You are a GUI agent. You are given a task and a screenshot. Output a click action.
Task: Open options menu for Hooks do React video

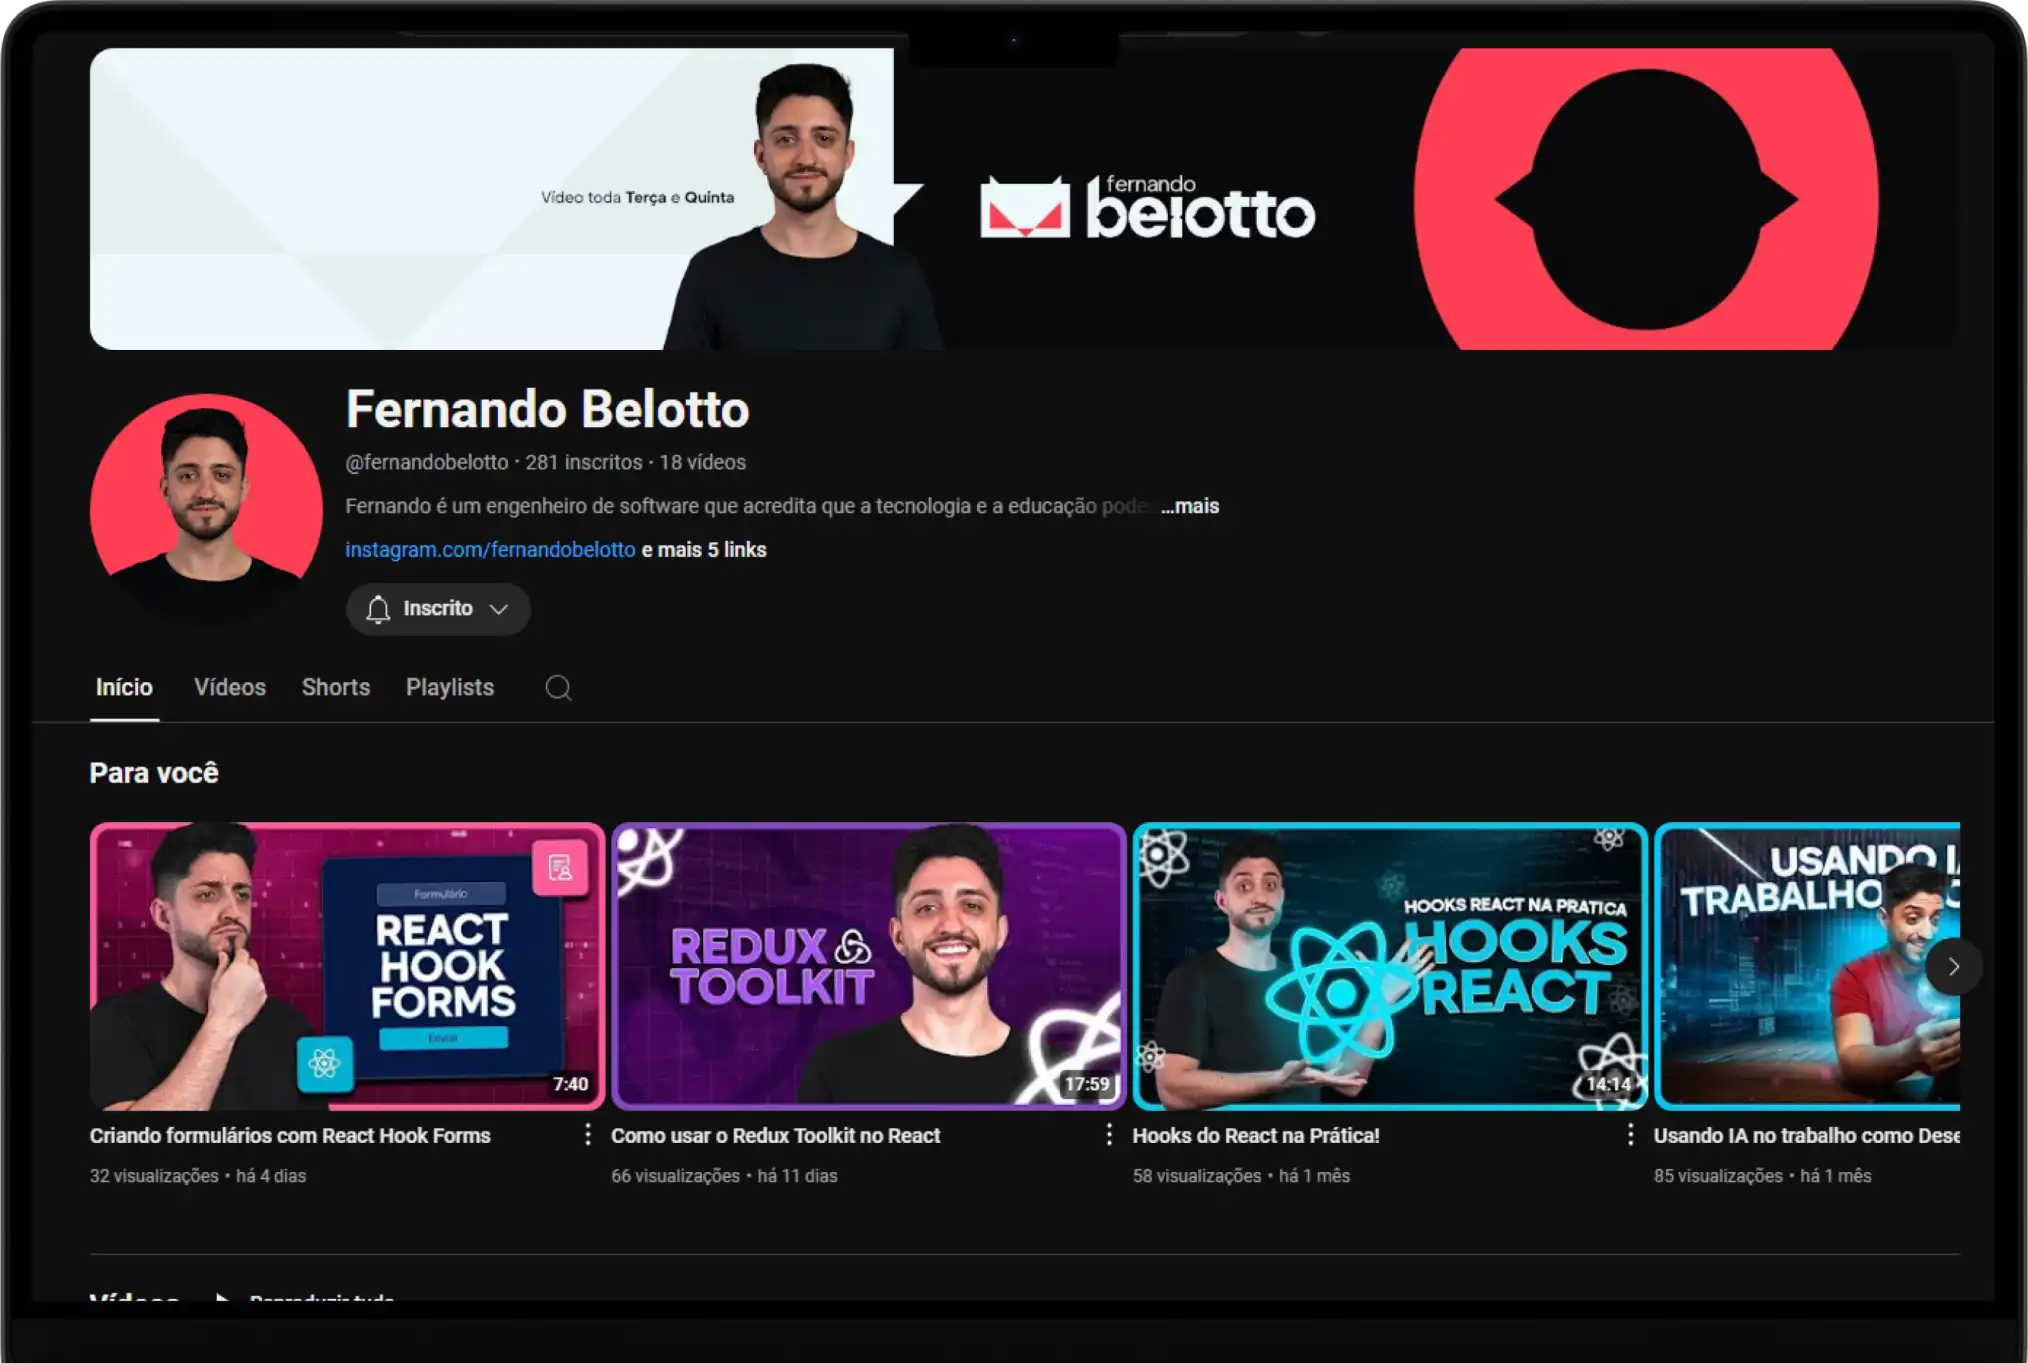(1630, 1134)
